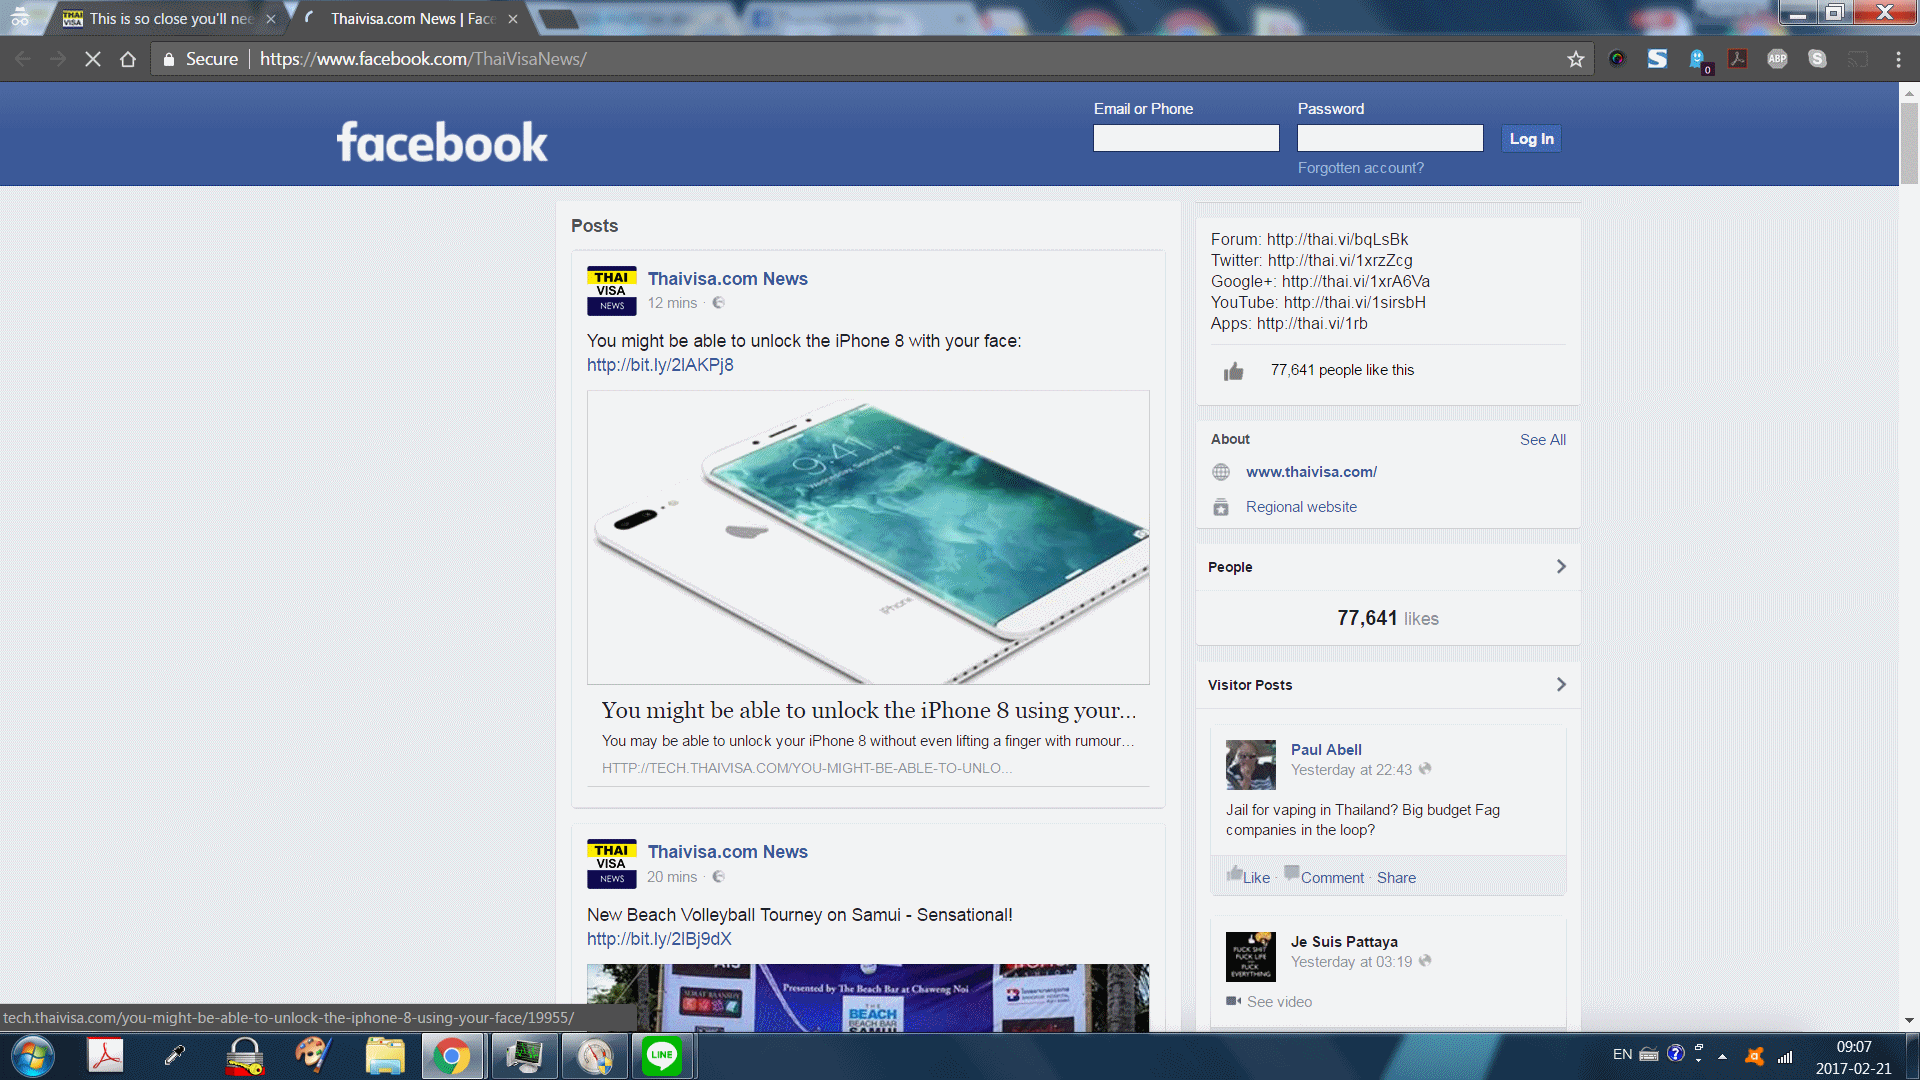Open the Thai Visa News avatar on the 12 mins post
Viewport: 1920px width, 1080px height.
tap(612, 291)
